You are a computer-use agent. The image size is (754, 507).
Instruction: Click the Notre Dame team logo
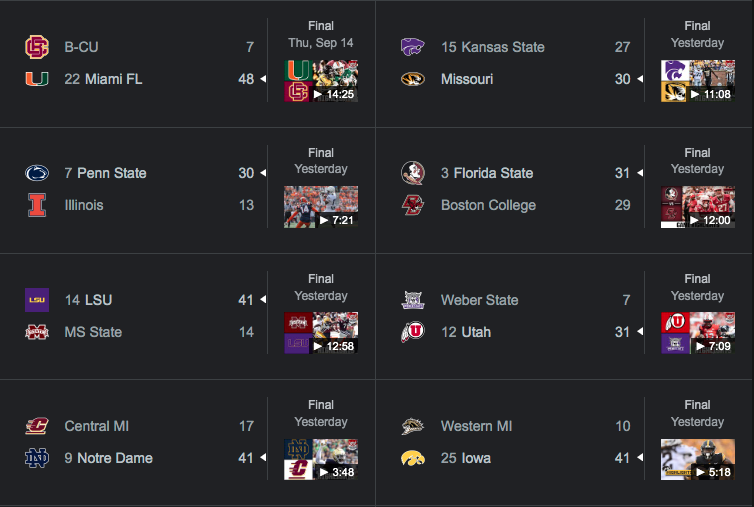37,458
